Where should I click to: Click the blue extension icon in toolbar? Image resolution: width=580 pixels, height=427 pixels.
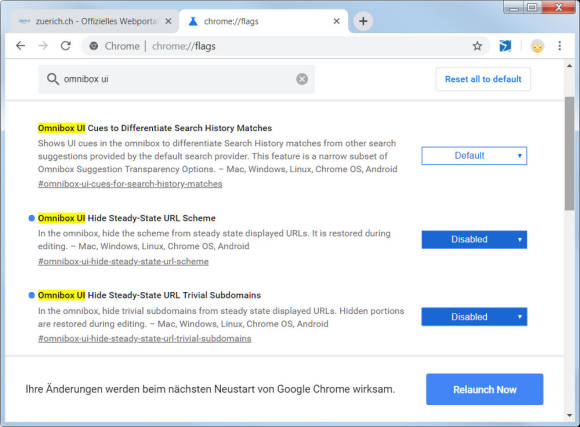tap(505, 46)
